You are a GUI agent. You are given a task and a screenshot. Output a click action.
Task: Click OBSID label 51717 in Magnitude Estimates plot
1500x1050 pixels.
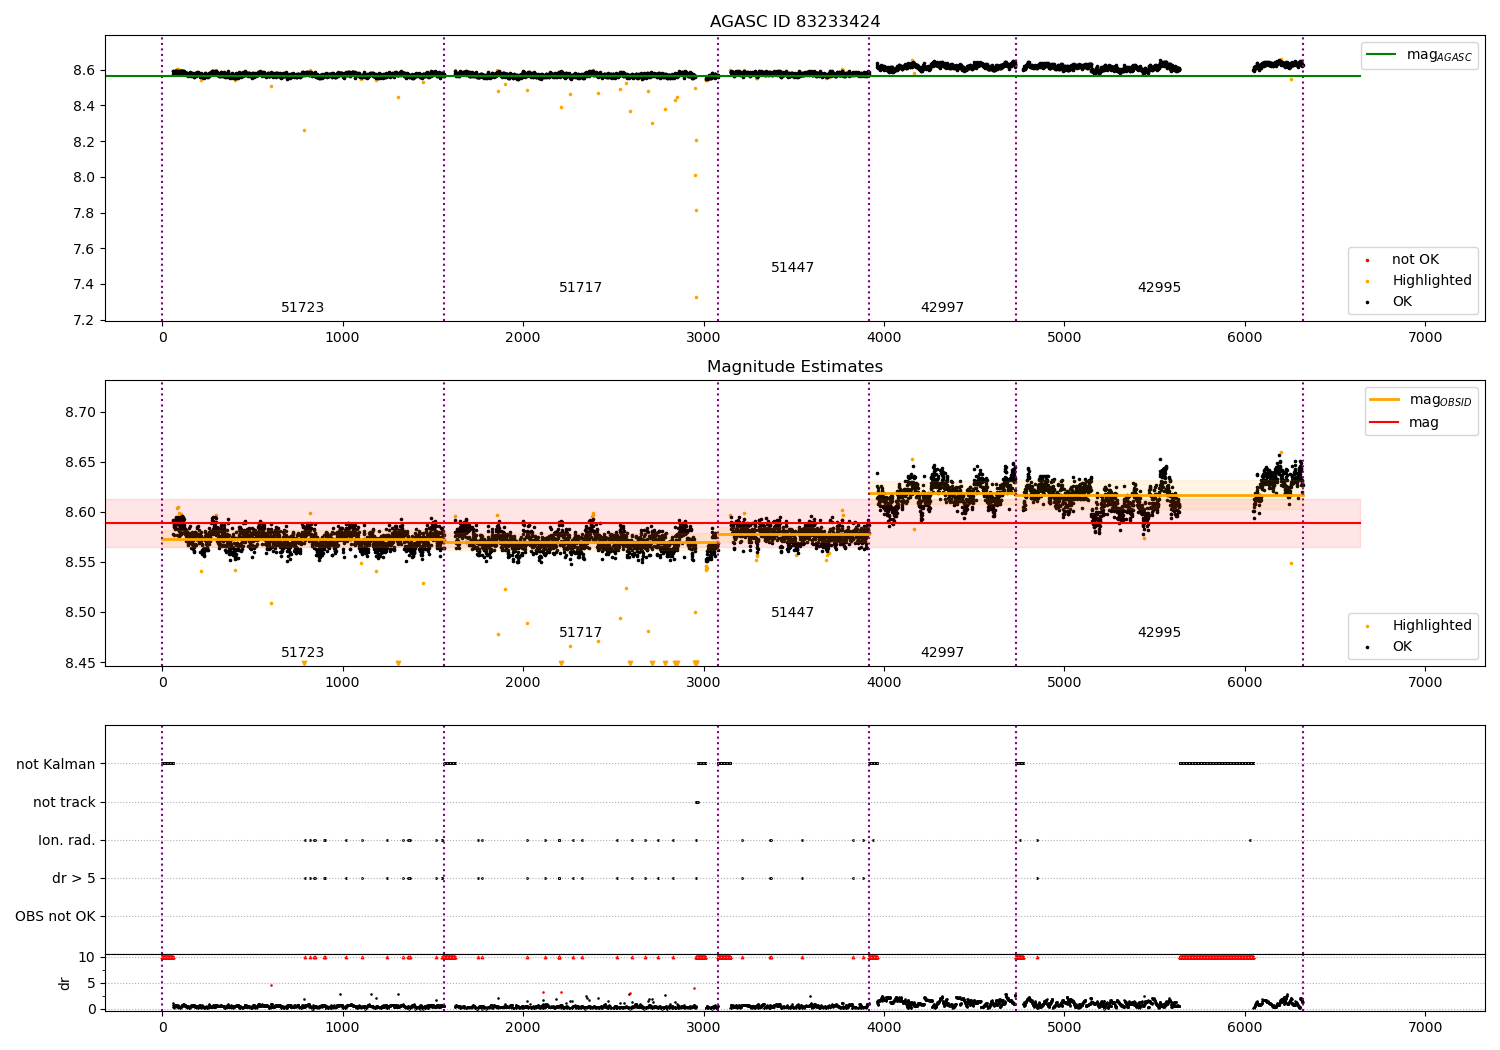(580, 633)
